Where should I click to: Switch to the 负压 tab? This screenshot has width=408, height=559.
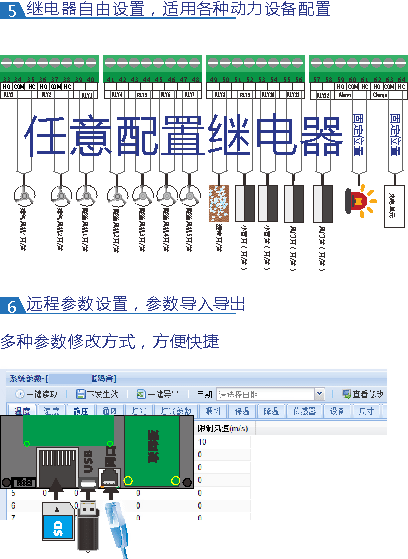point(81,411)
